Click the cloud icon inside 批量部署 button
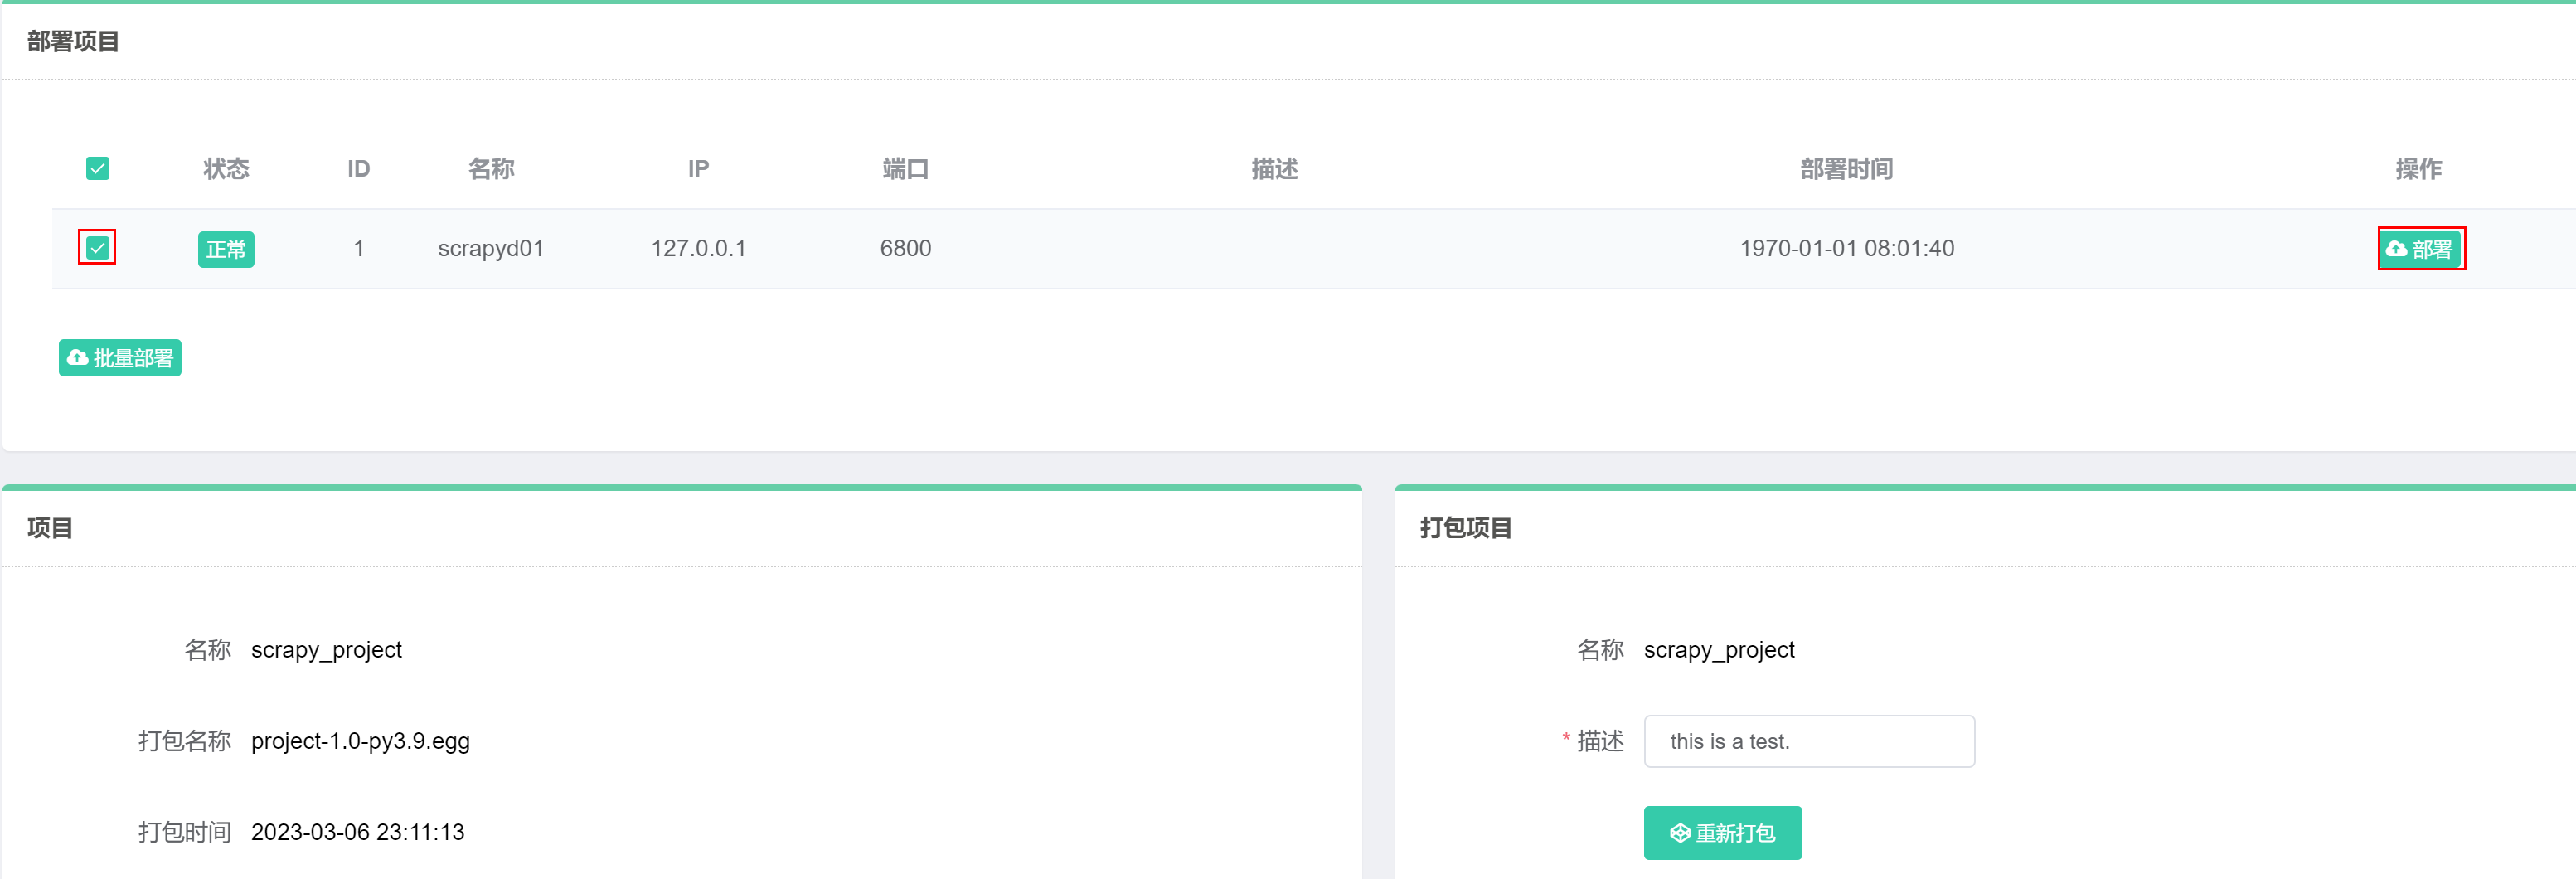This screenshot has width=2576, height=879. pyautogui.click(x=78, y=357)
